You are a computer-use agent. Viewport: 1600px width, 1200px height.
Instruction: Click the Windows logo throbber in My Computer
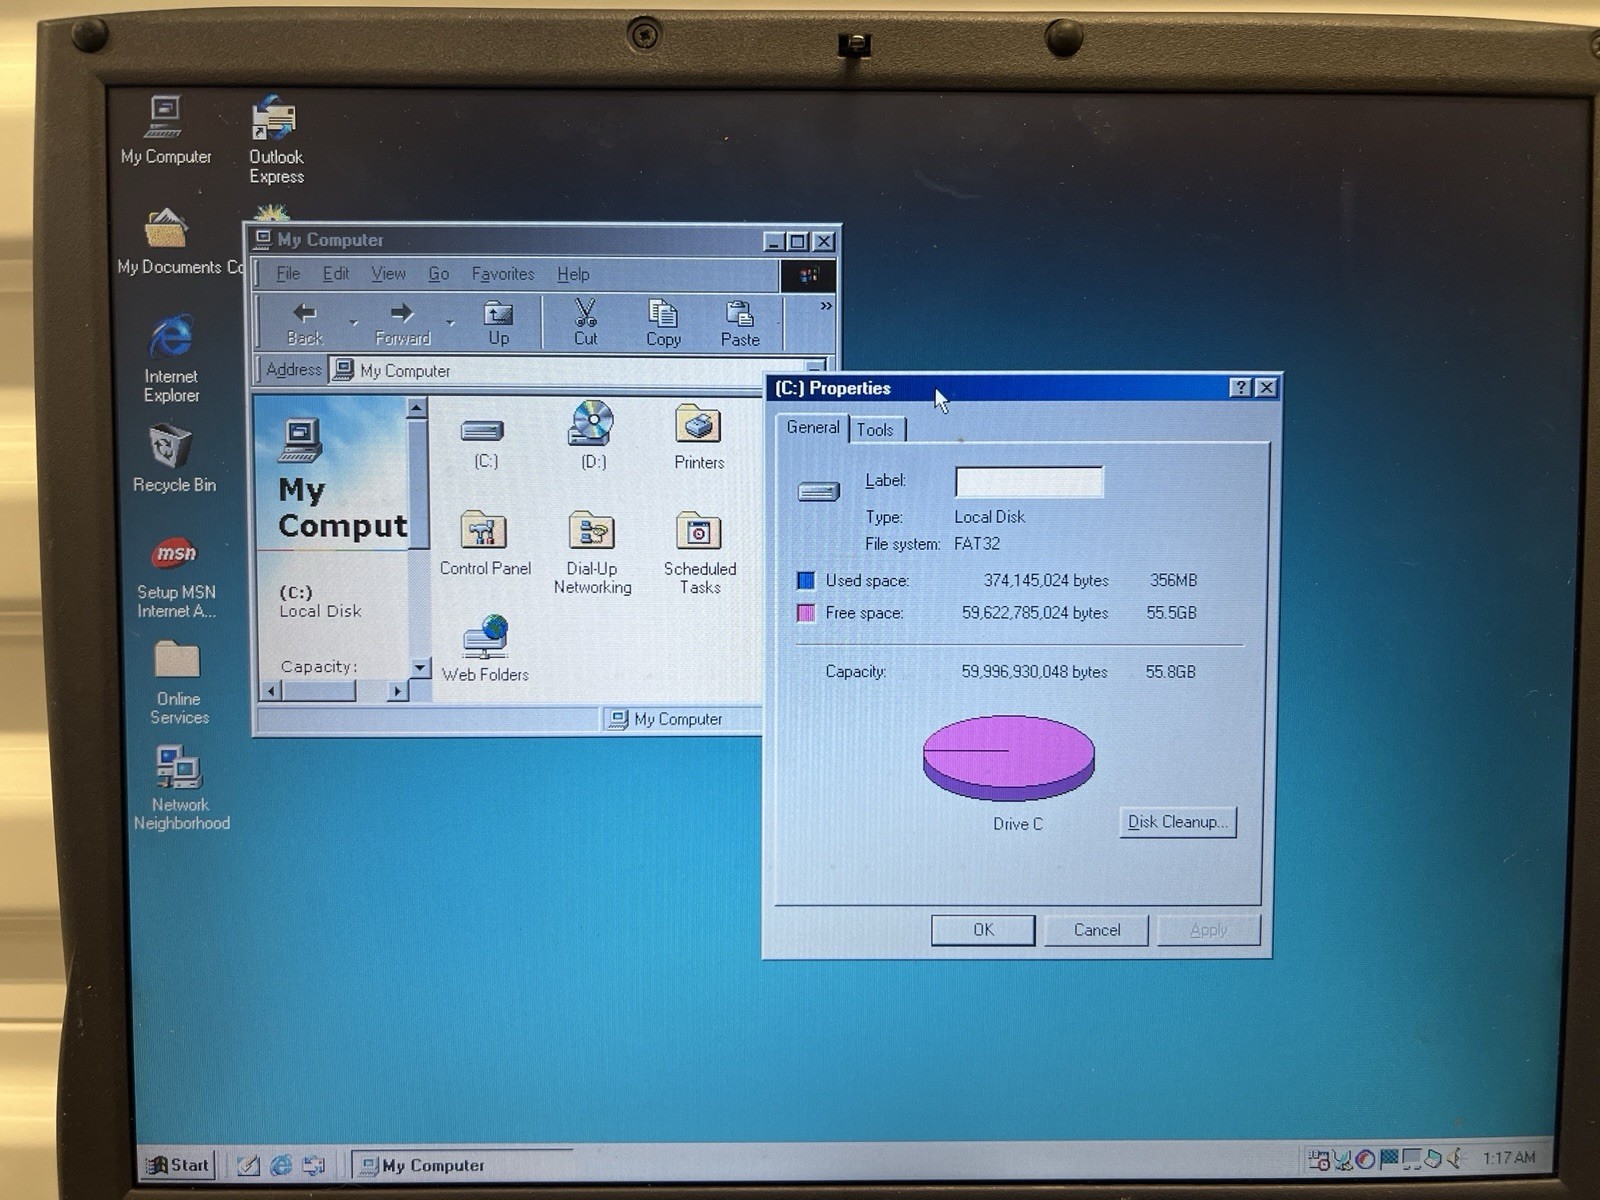point(808,275)
